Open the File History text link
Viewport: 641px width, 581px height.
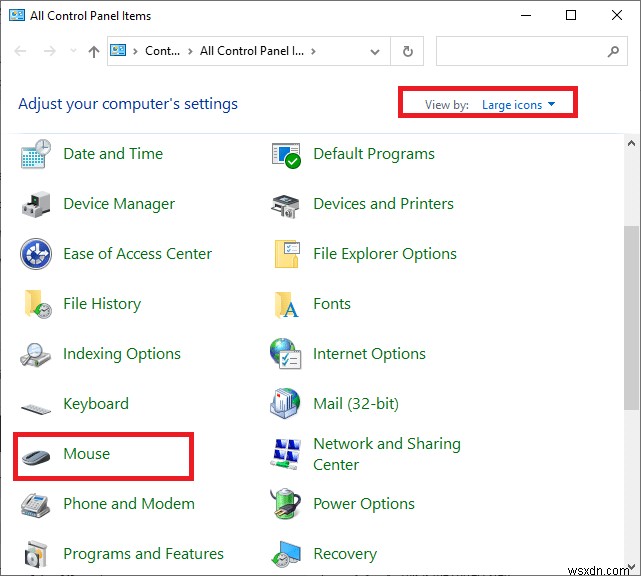tap(102, 304)
